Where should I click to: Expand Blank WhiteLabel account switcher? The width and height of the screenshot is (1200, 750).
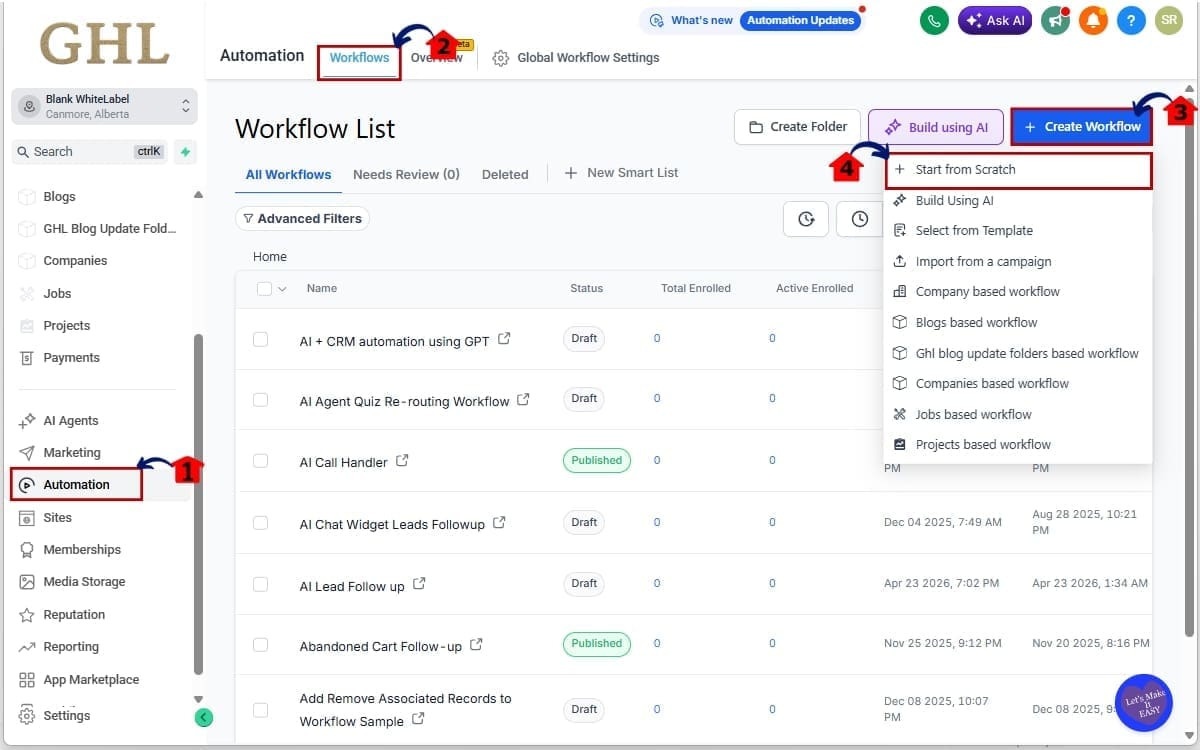tap(105, 107)
